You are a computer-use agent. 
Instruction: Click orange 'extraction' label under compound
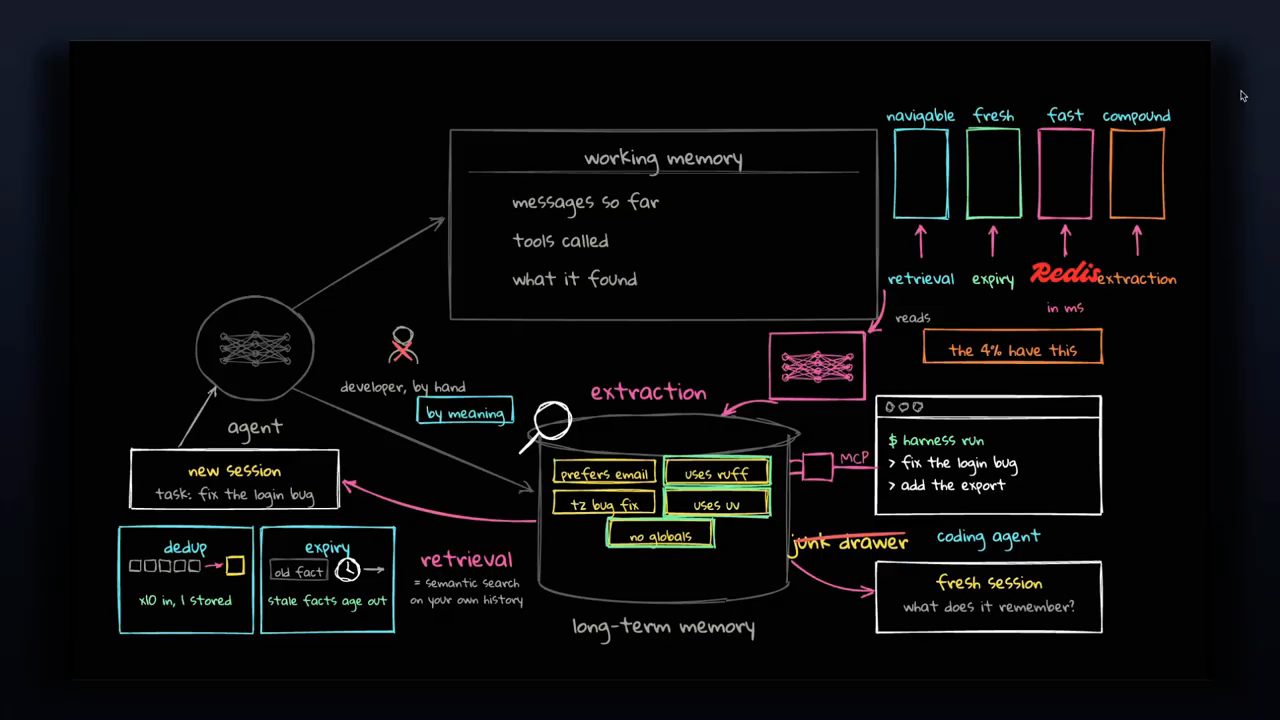tap(1137, 279)
